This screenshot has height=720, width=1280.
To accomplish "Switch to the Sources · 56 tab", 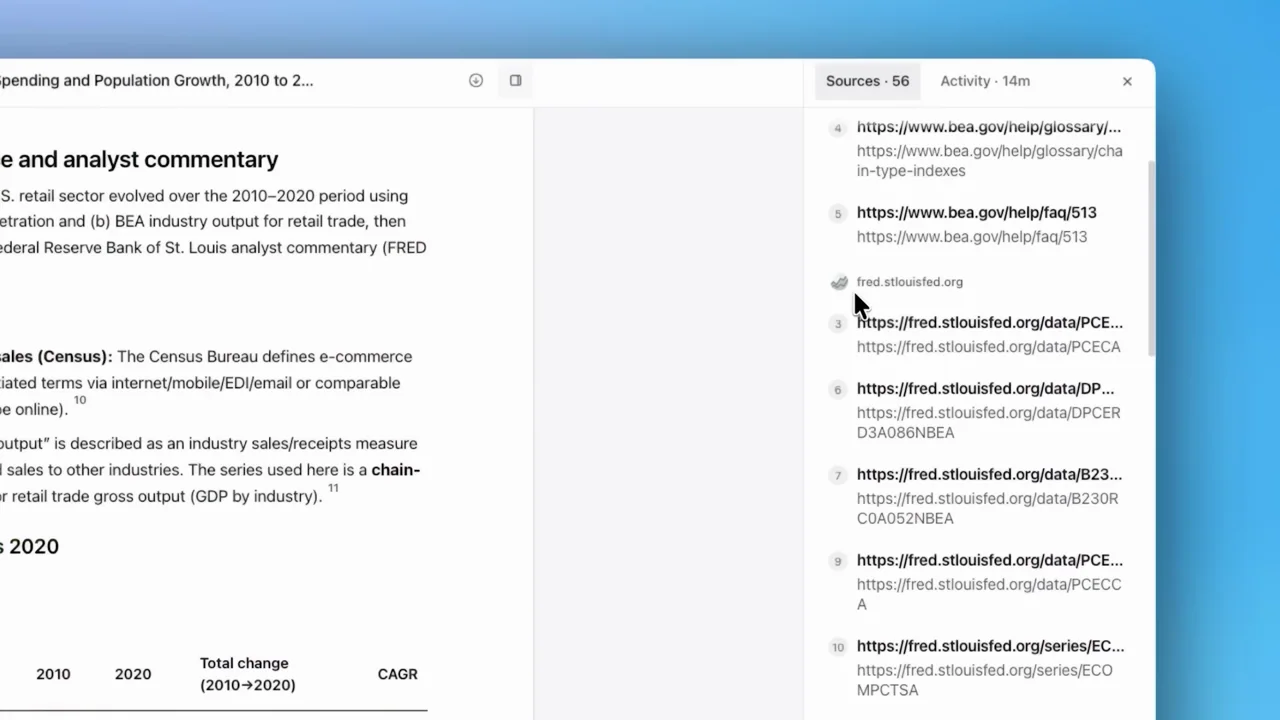I will 867,81.
